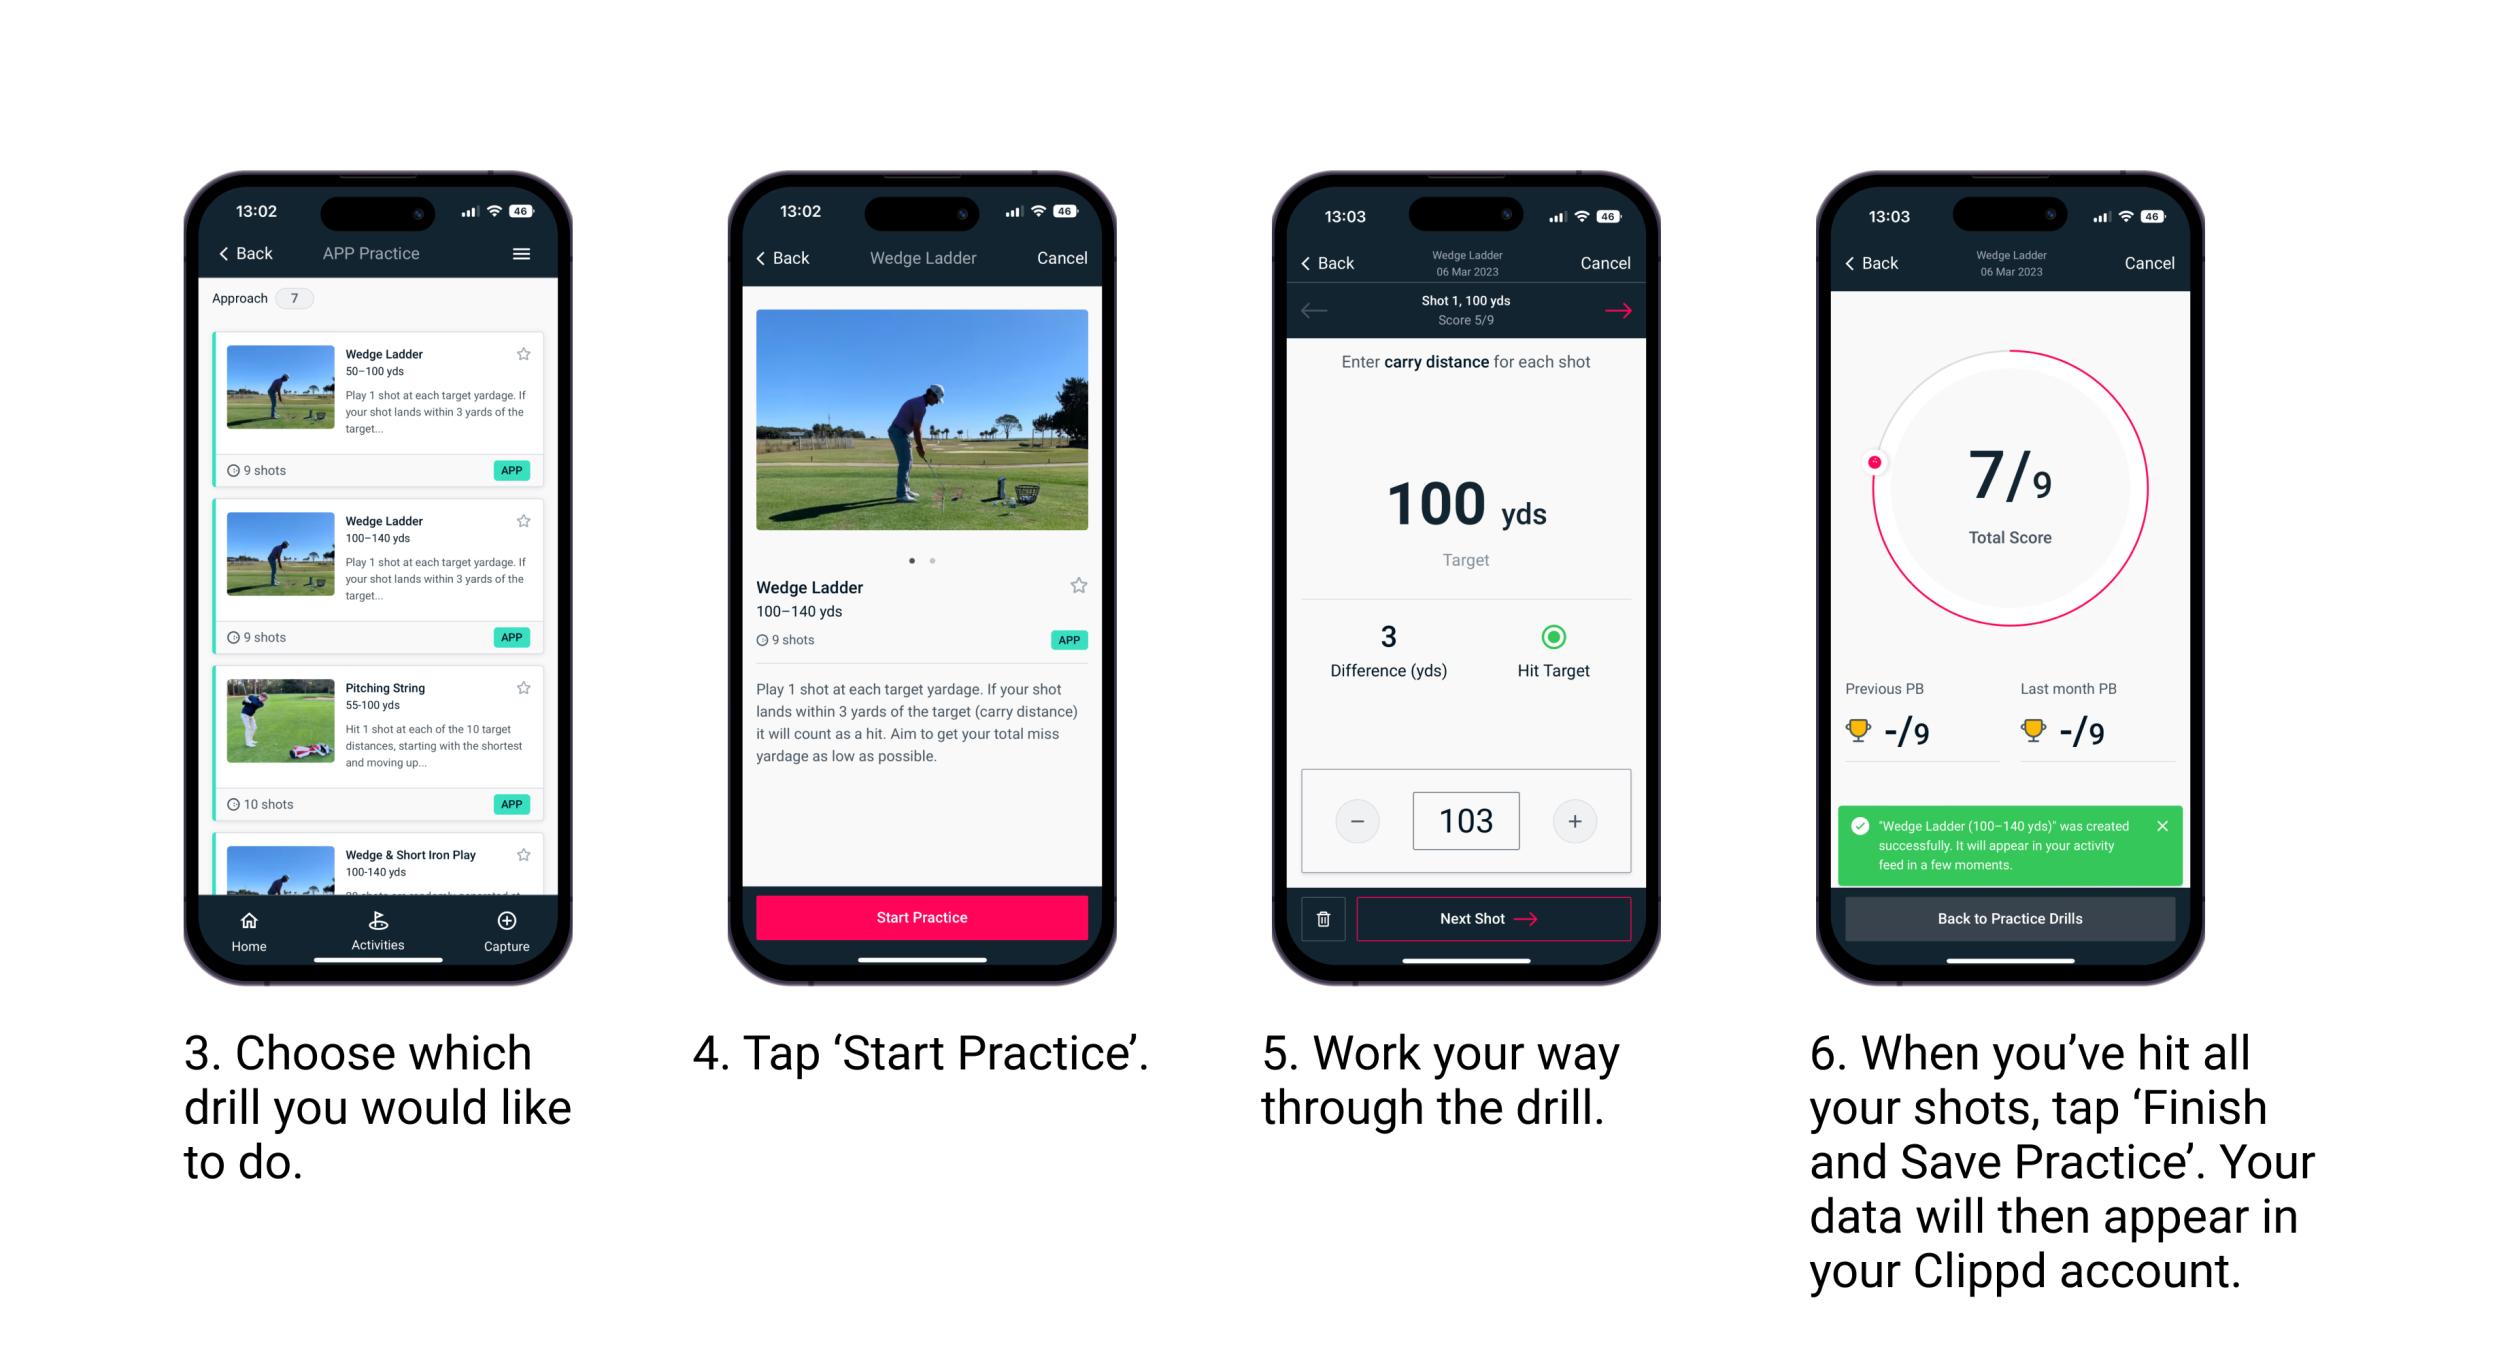Tap the Home tab icon
Image resolution: width=2503 pixels, height=1347 pixels.
[x=250, y=922]
